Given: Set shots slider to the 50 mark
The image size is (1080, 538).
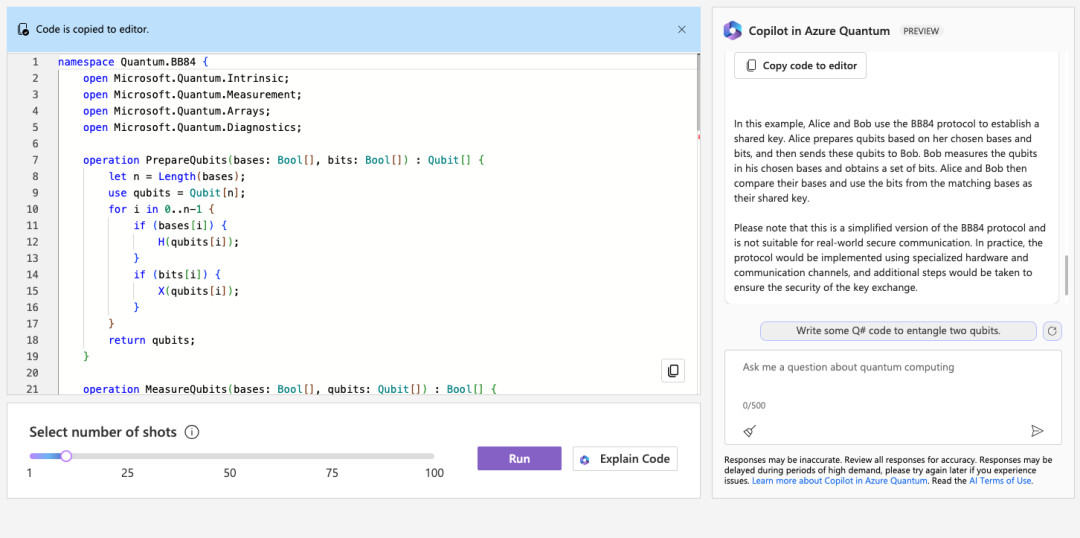Looking at the screenshot, I should tap(231, 456).
